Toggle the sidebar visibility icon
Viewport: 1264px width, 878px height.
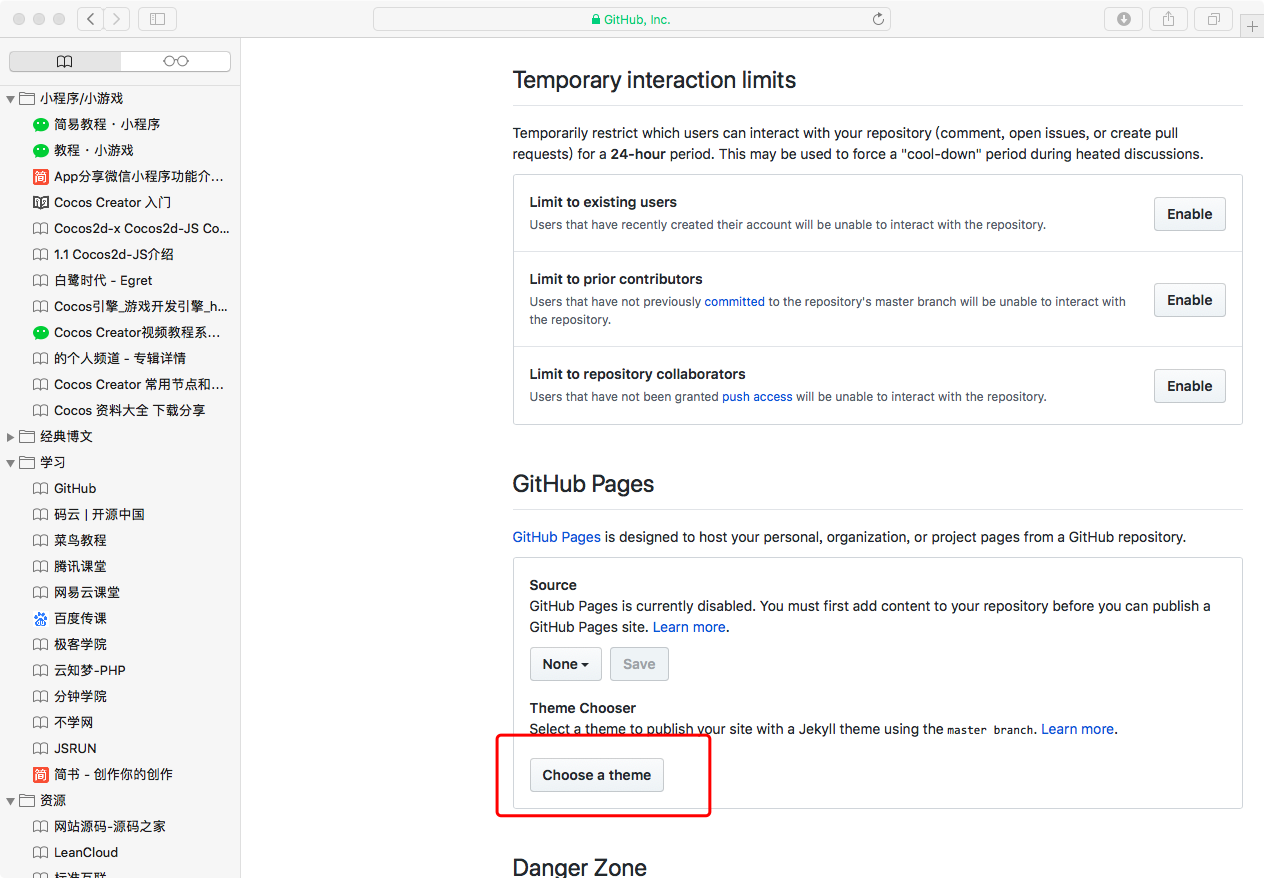click(x=157, y=19)
